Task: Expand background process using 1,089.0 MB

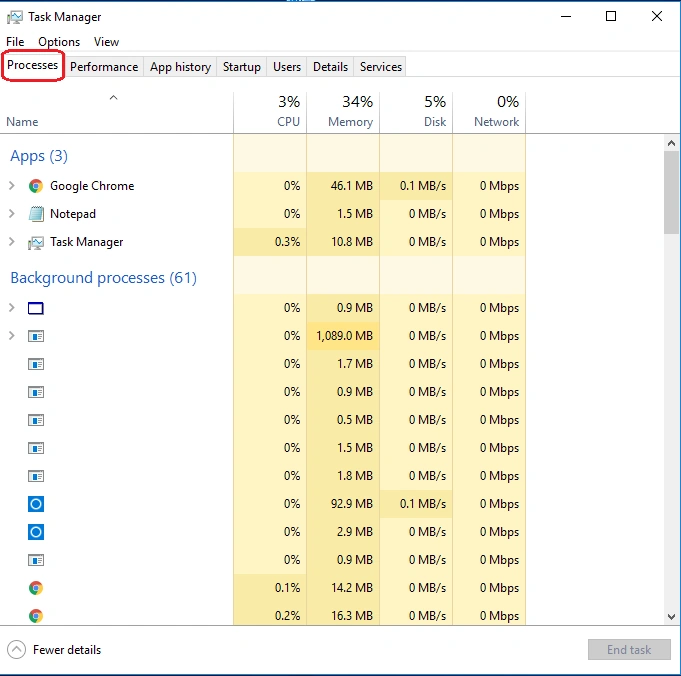Action: click(12, 336)
